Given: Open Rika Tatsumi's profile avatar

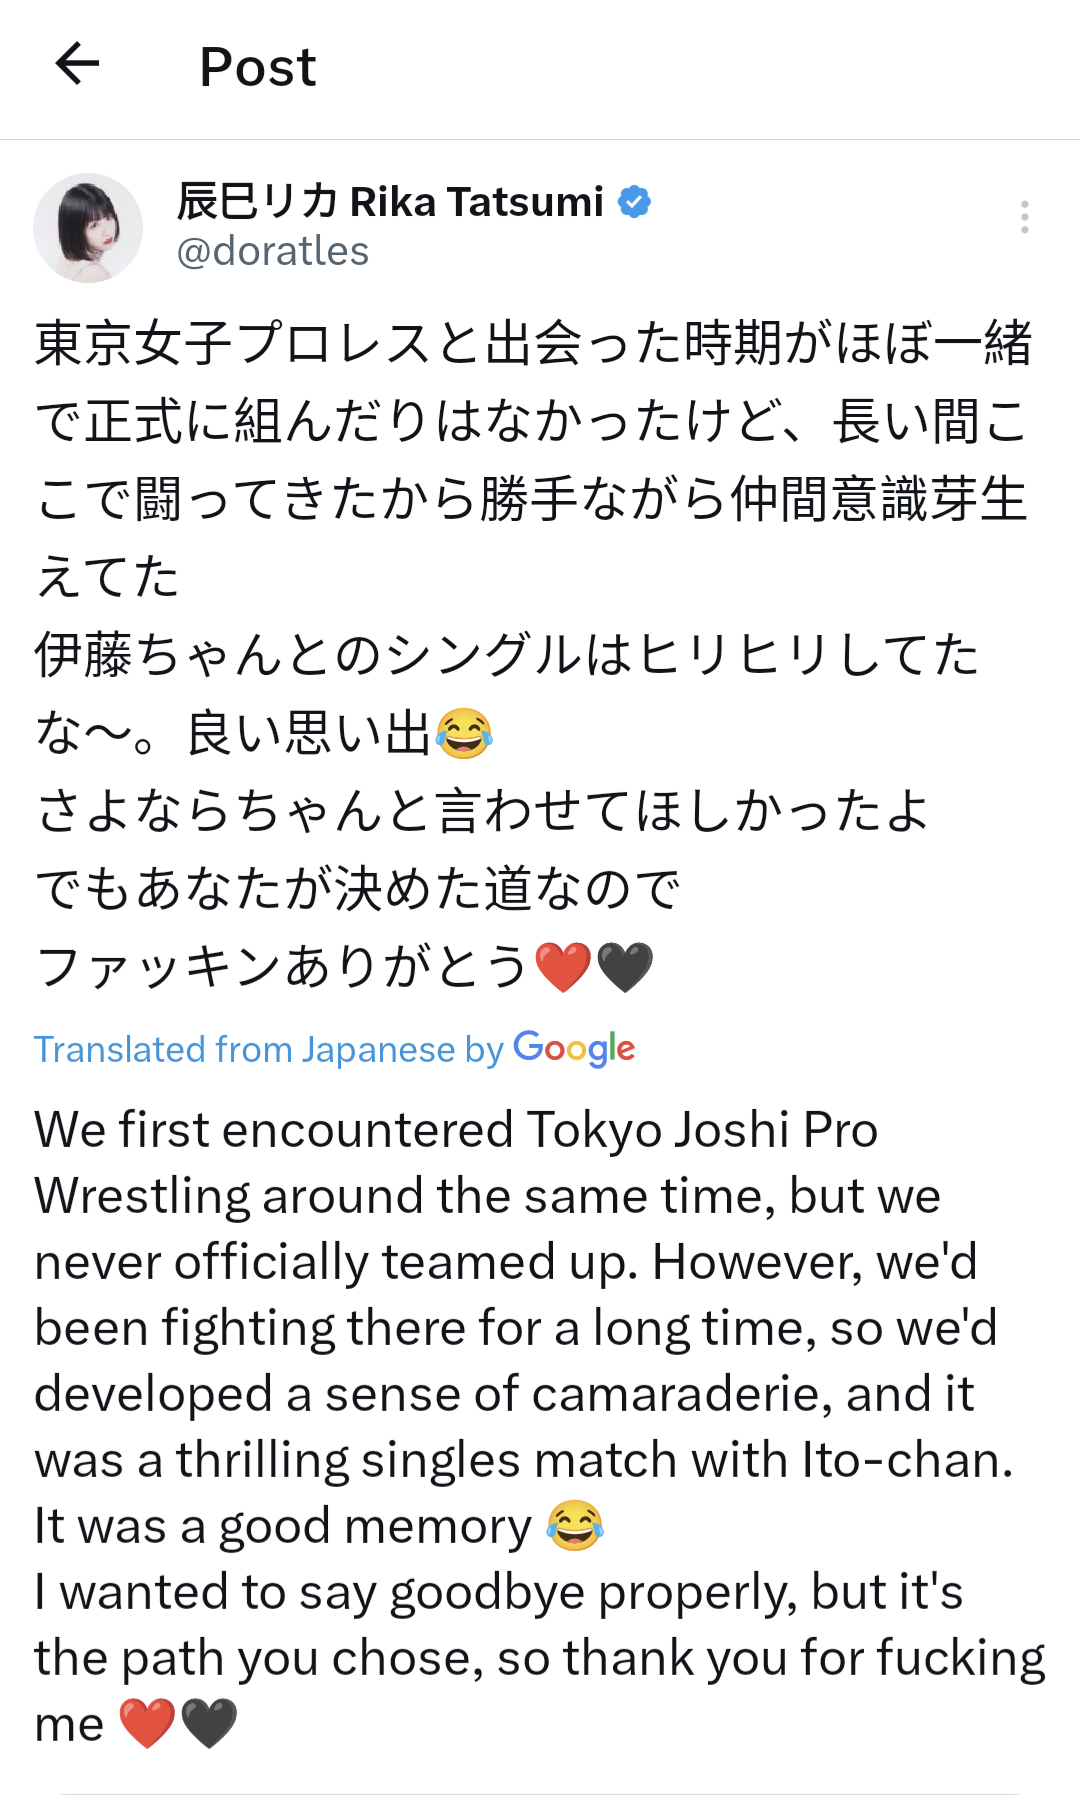Looking at the screenshot, I should click(x=88, y=228).
